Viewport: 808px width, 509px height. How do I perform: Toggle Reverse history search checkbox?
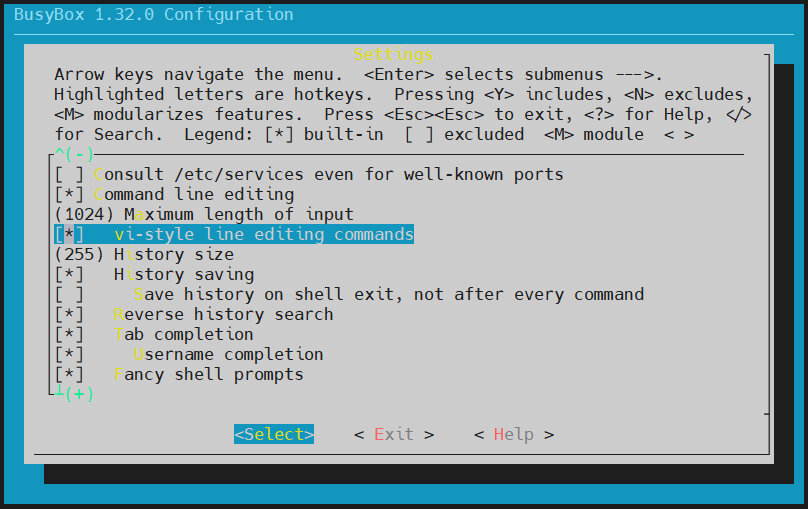coord(69,314)
